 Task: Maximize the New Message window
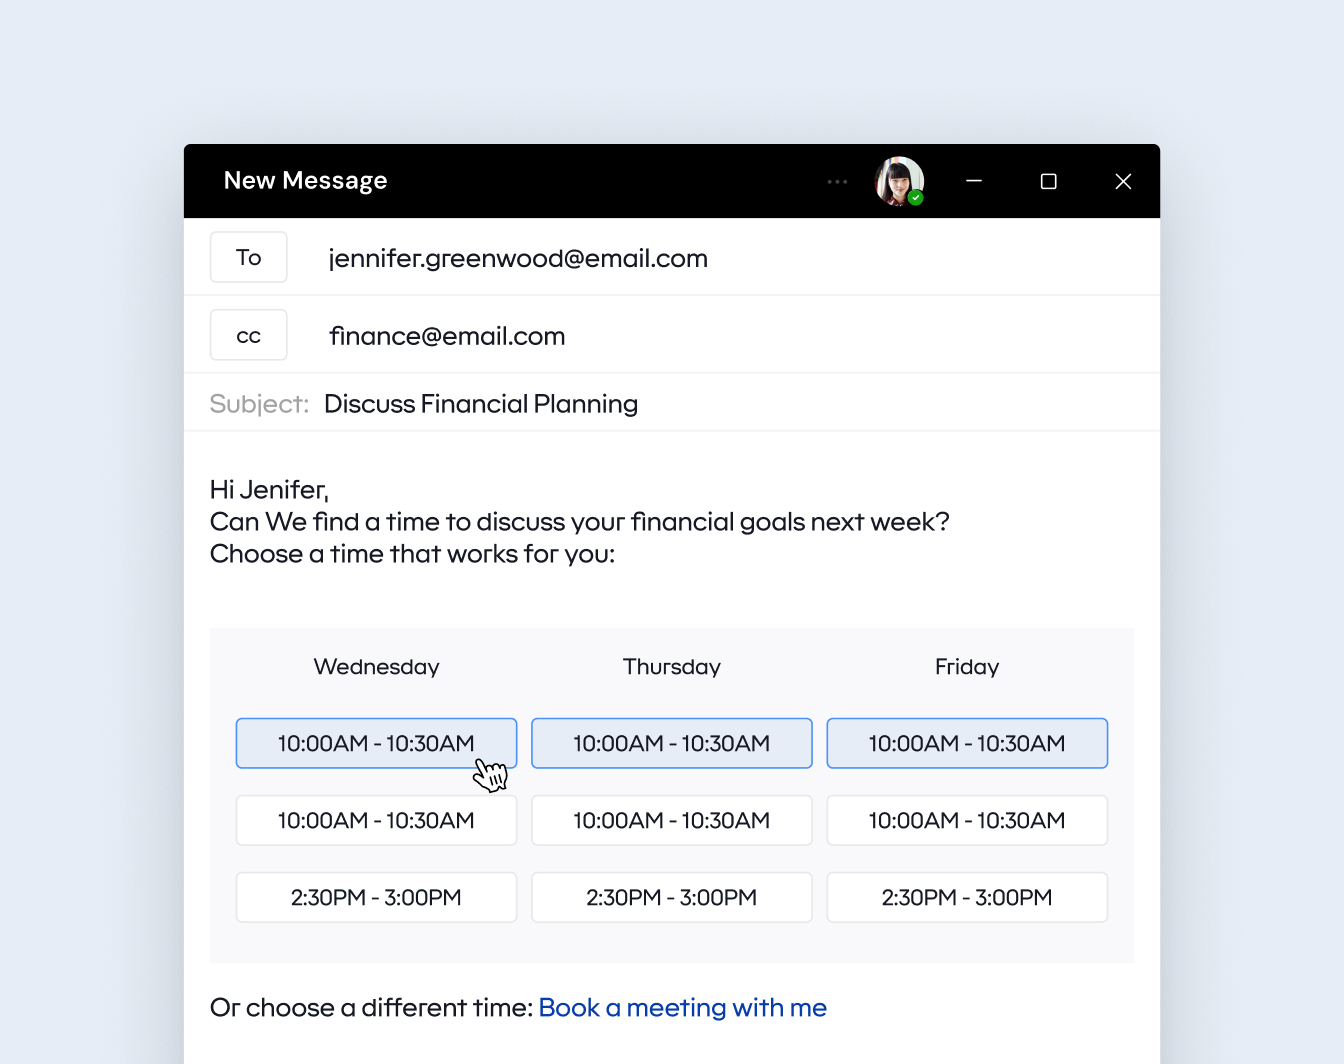tap(1048, 181)
